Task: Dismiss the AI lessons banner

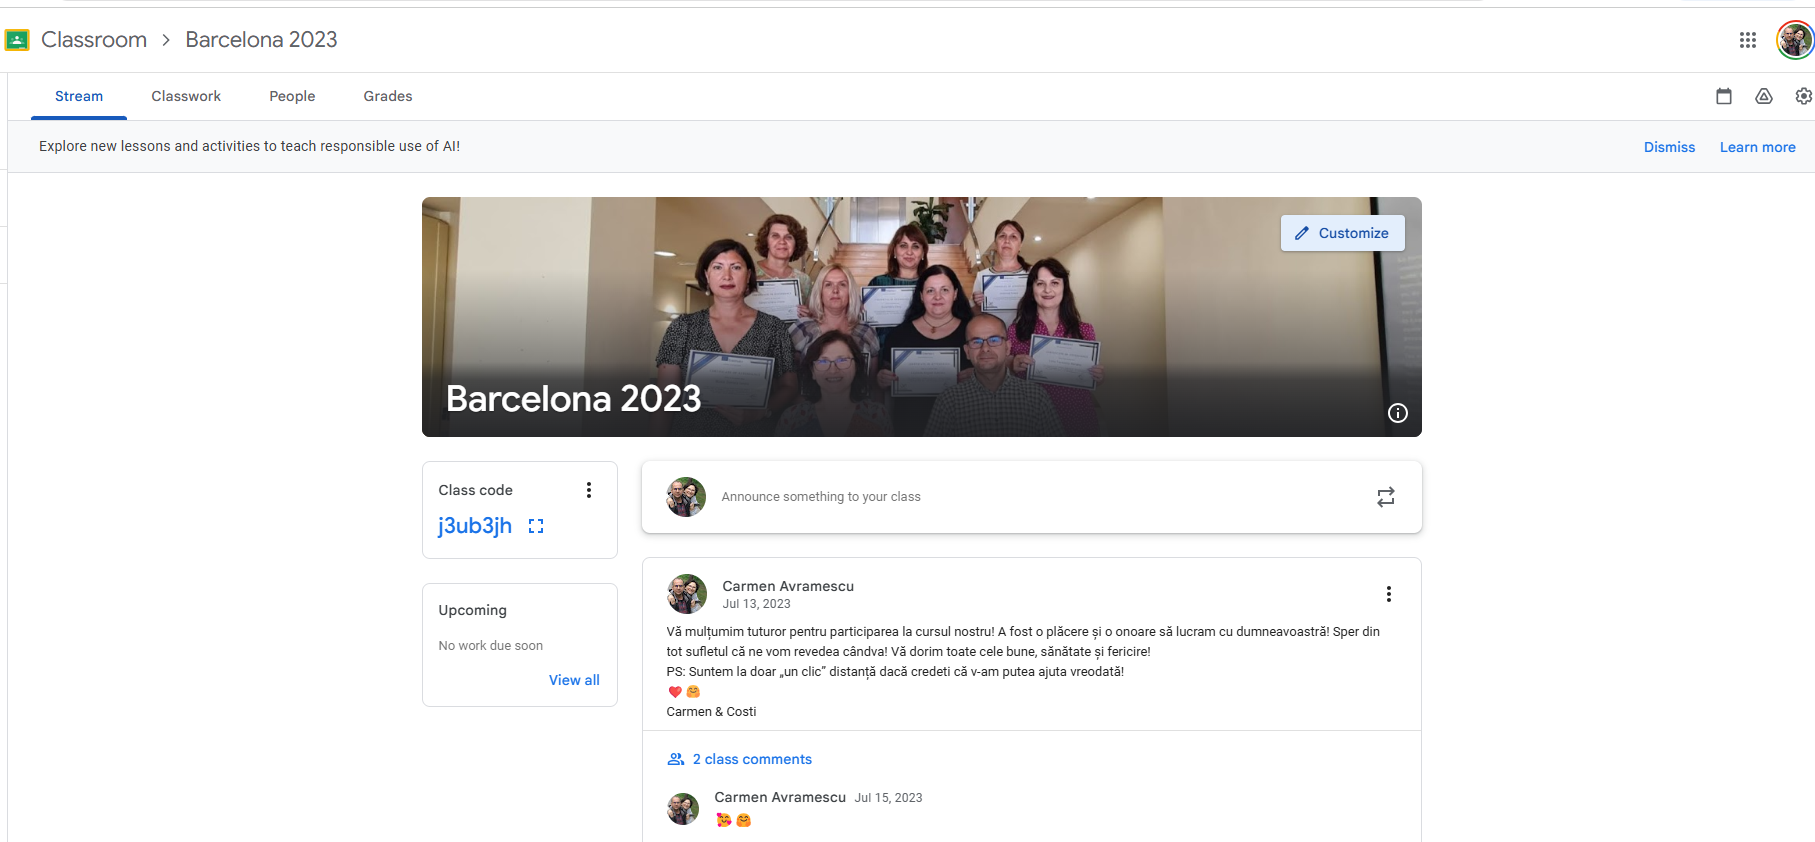Action: [1669, 147]
